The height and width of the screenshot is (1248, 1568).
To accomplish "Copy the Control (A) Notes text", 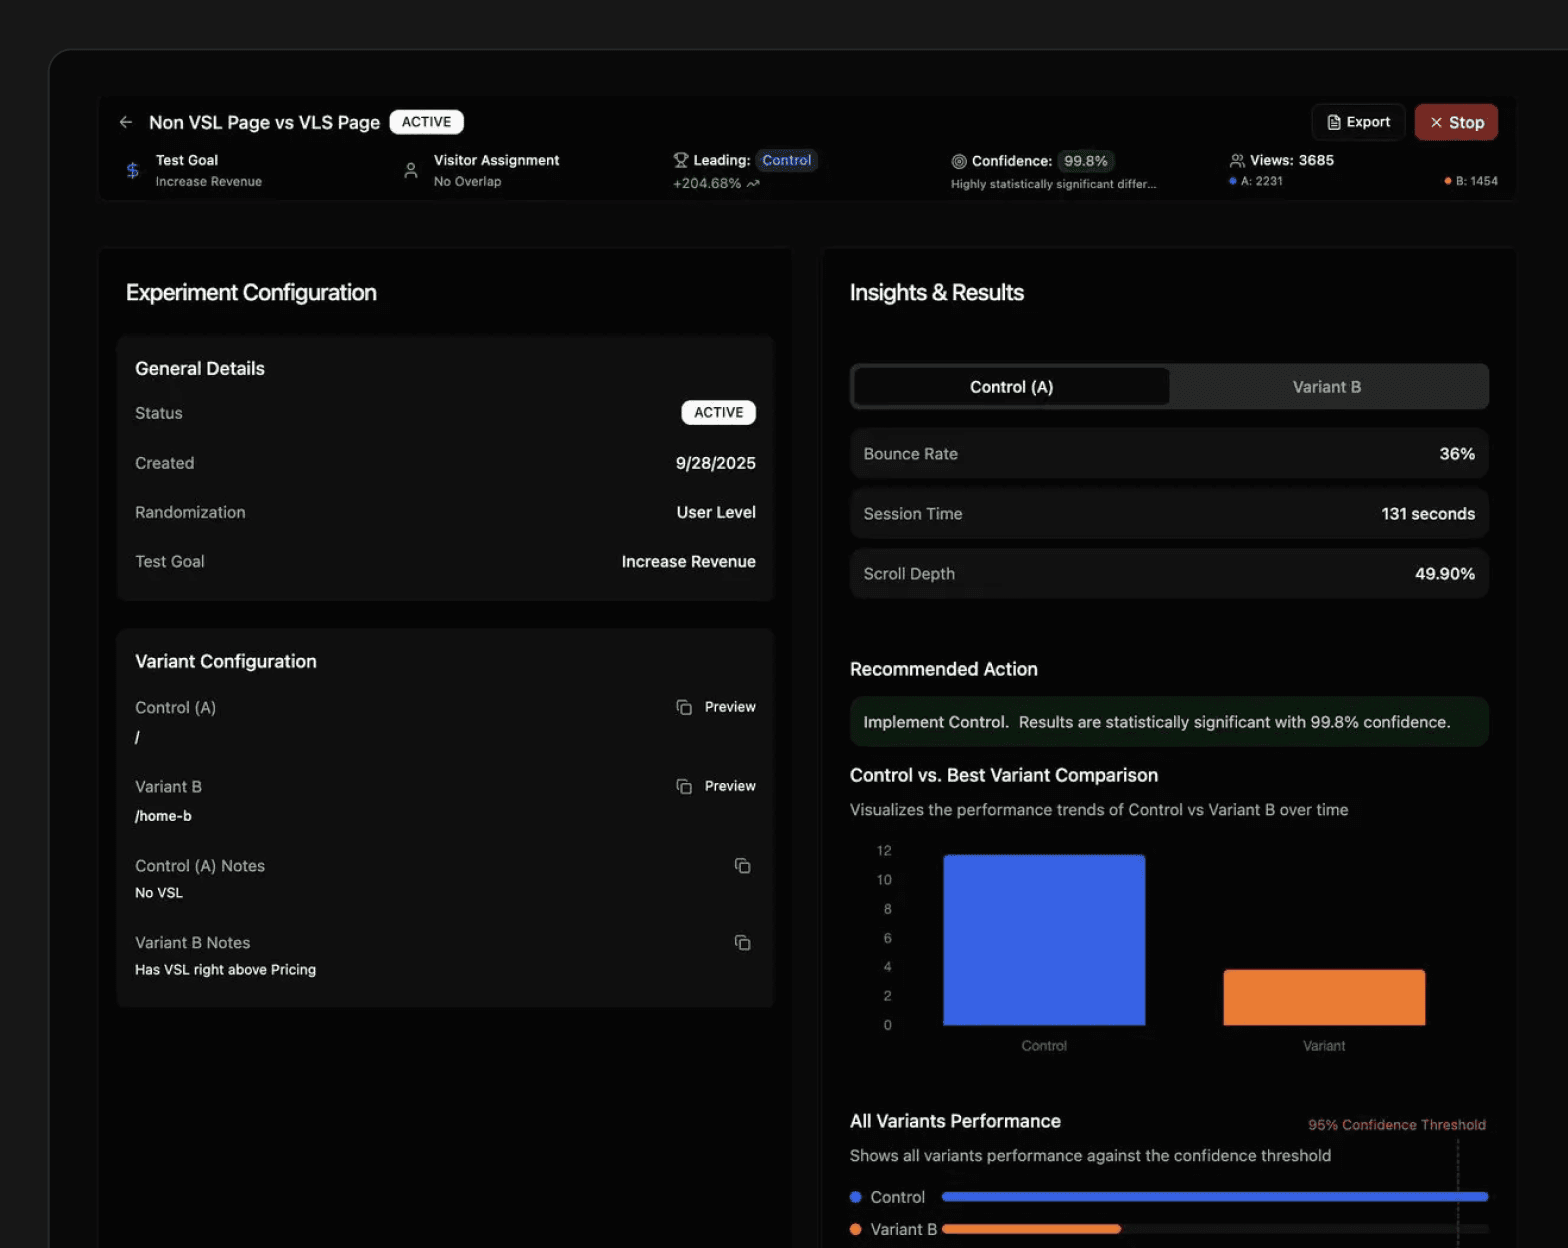I will (x=742, y=866).
